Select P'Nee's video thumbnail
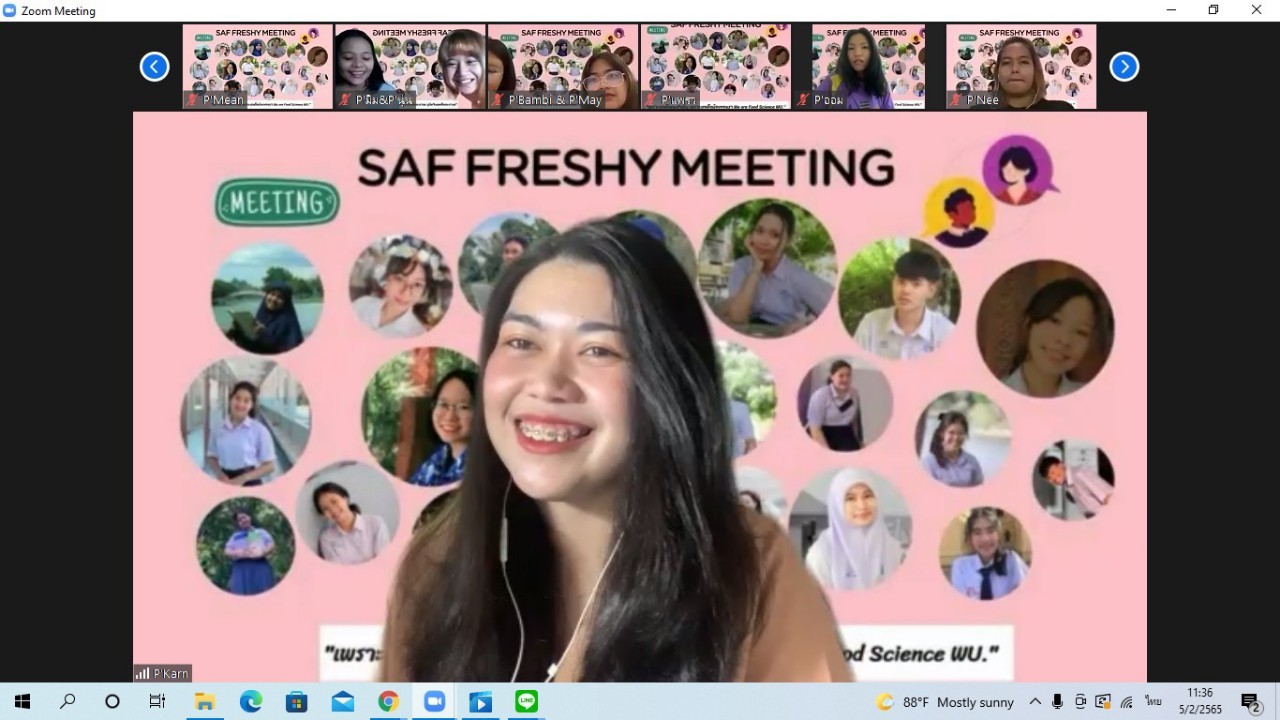The height and width of the screenshot is (720, 1280). pos(1021,66)
